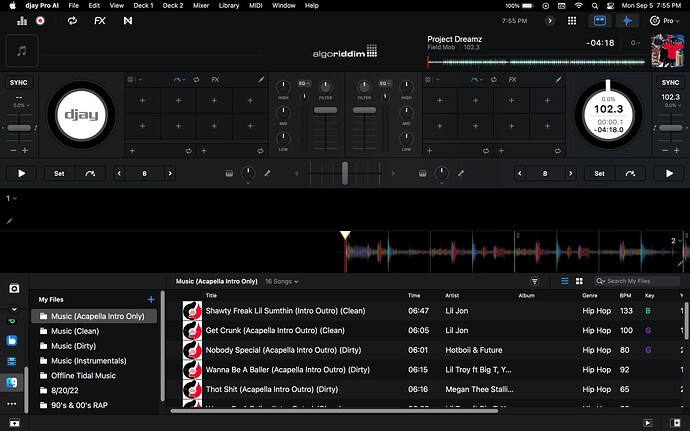The height and width of the screenshot is (431, 690).
Task: Open Project Dreamz album artwork
Action: (668, 51)
